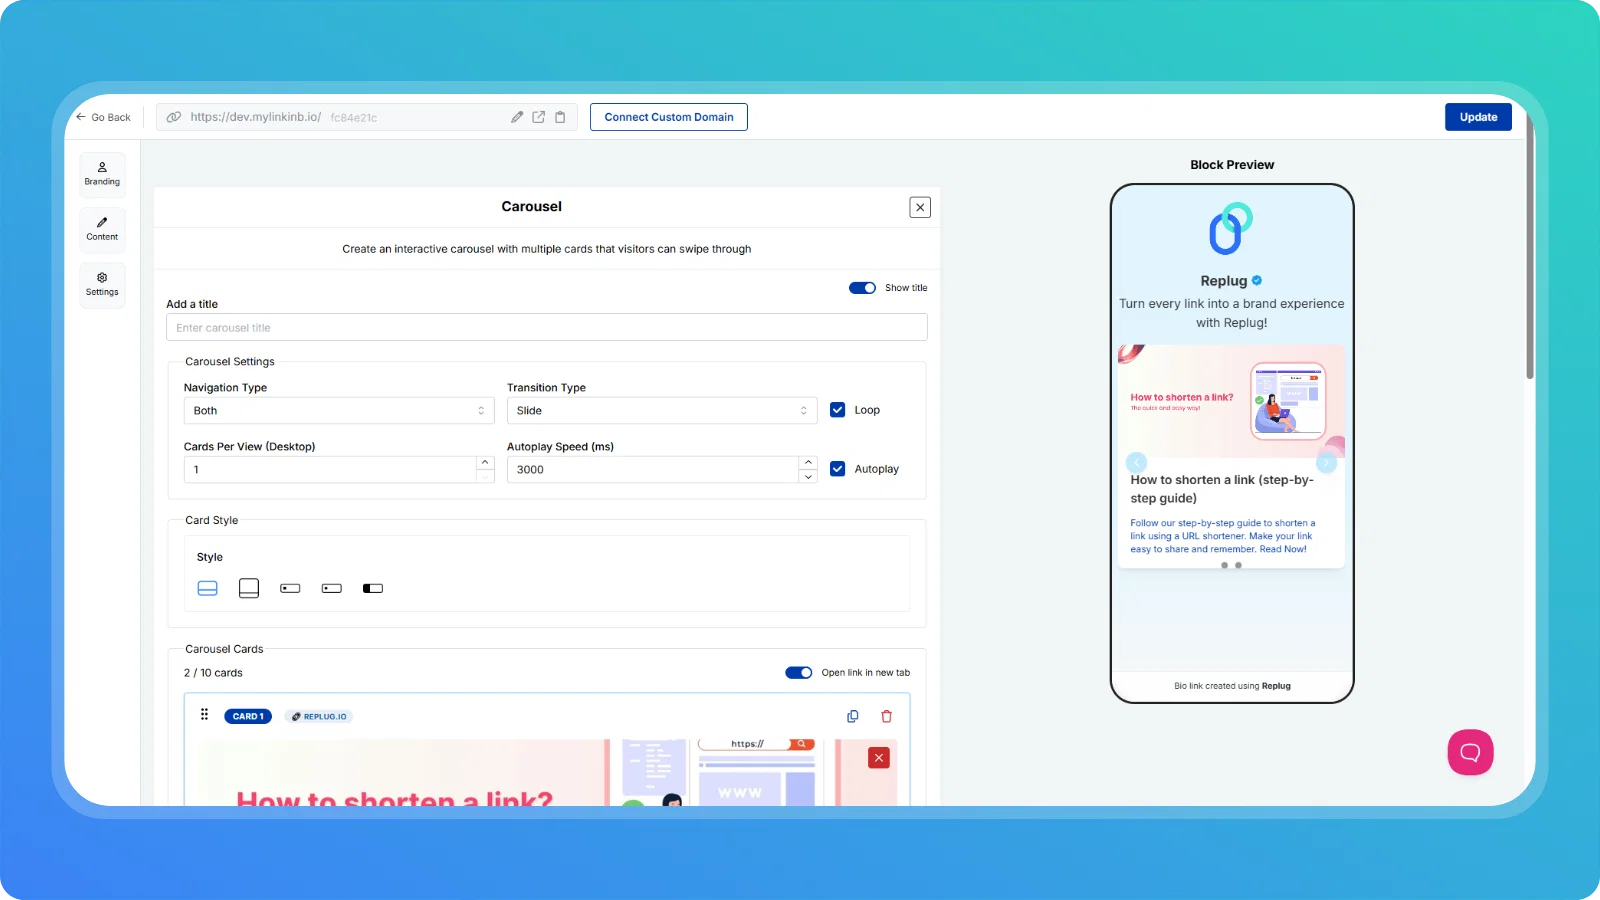Decrease Cards Per View with down stepper
1600x900 pixels.
click(x=485, y=477)
